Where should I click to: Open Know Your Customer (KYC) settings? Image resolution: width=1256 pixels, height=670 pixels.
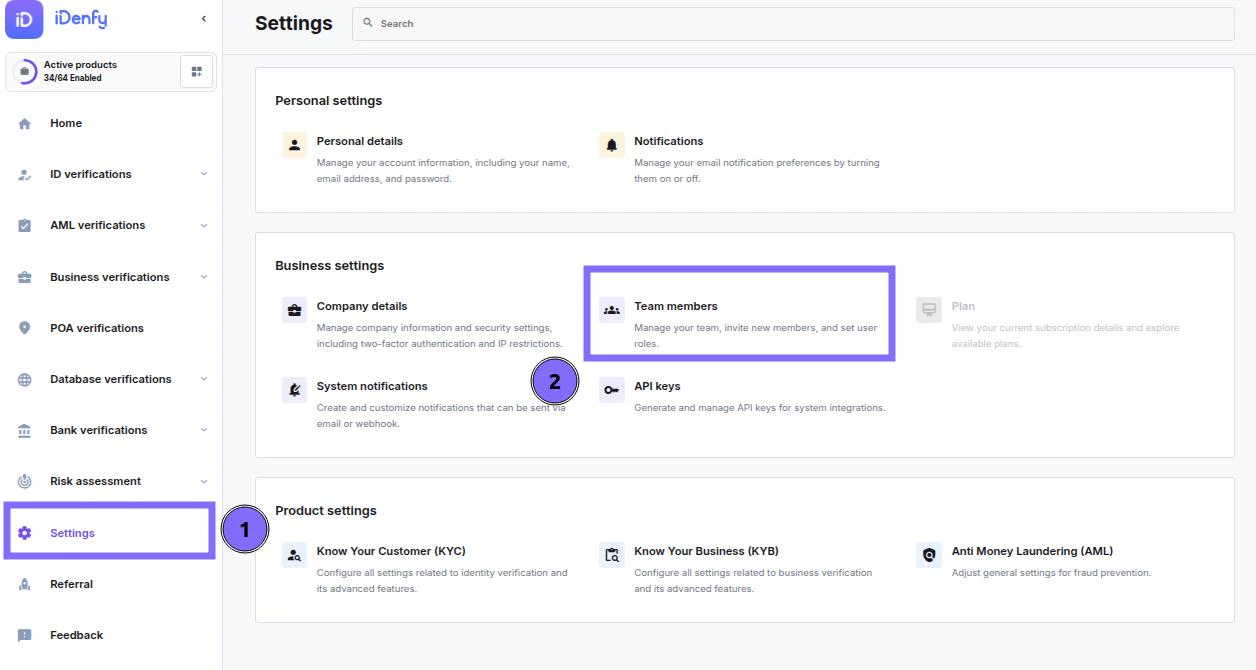[391, 551]
